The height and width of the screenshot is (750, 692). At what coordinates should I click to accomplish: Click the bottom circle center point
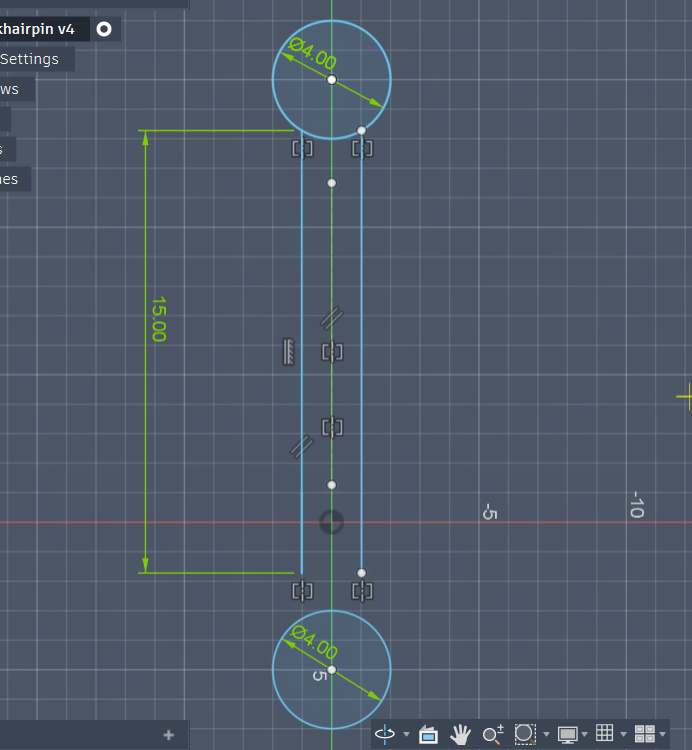(331, 670)
